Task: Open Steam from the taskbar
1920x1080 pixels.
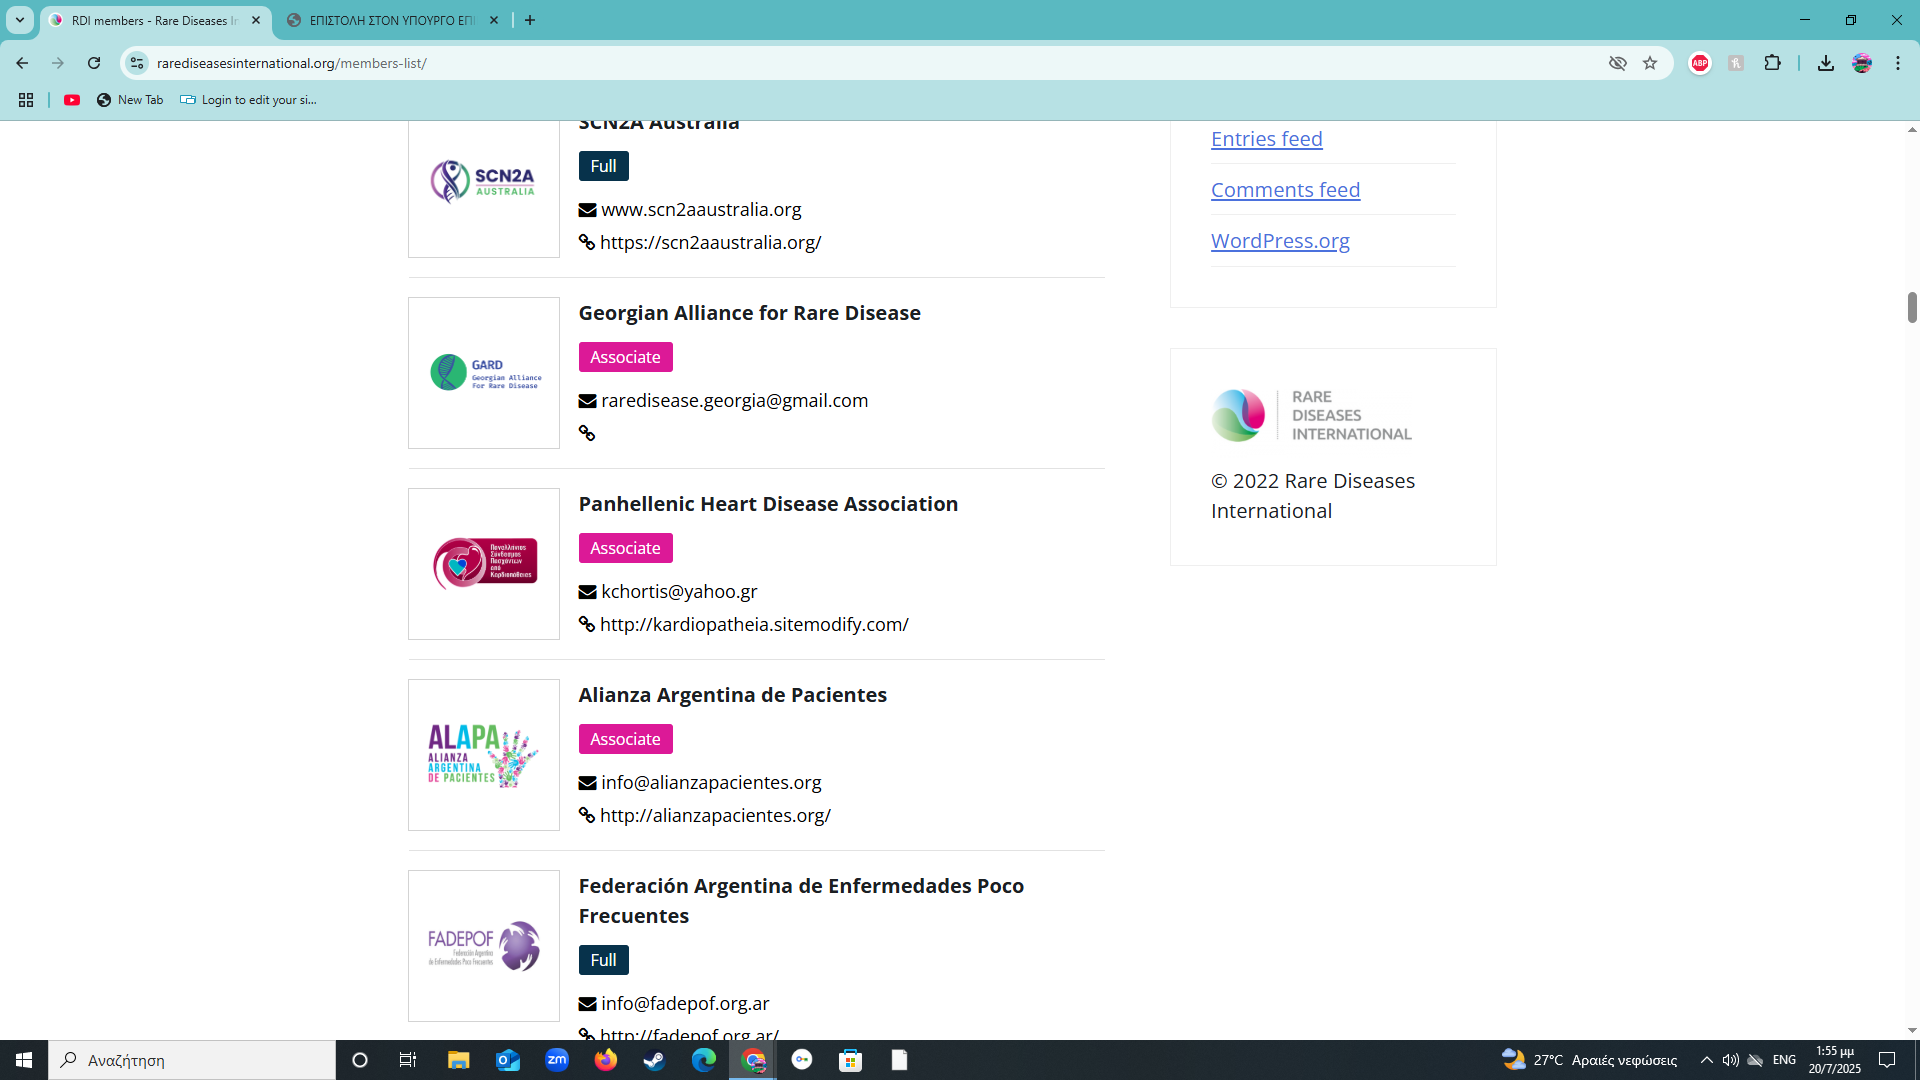Action: 655,1060
